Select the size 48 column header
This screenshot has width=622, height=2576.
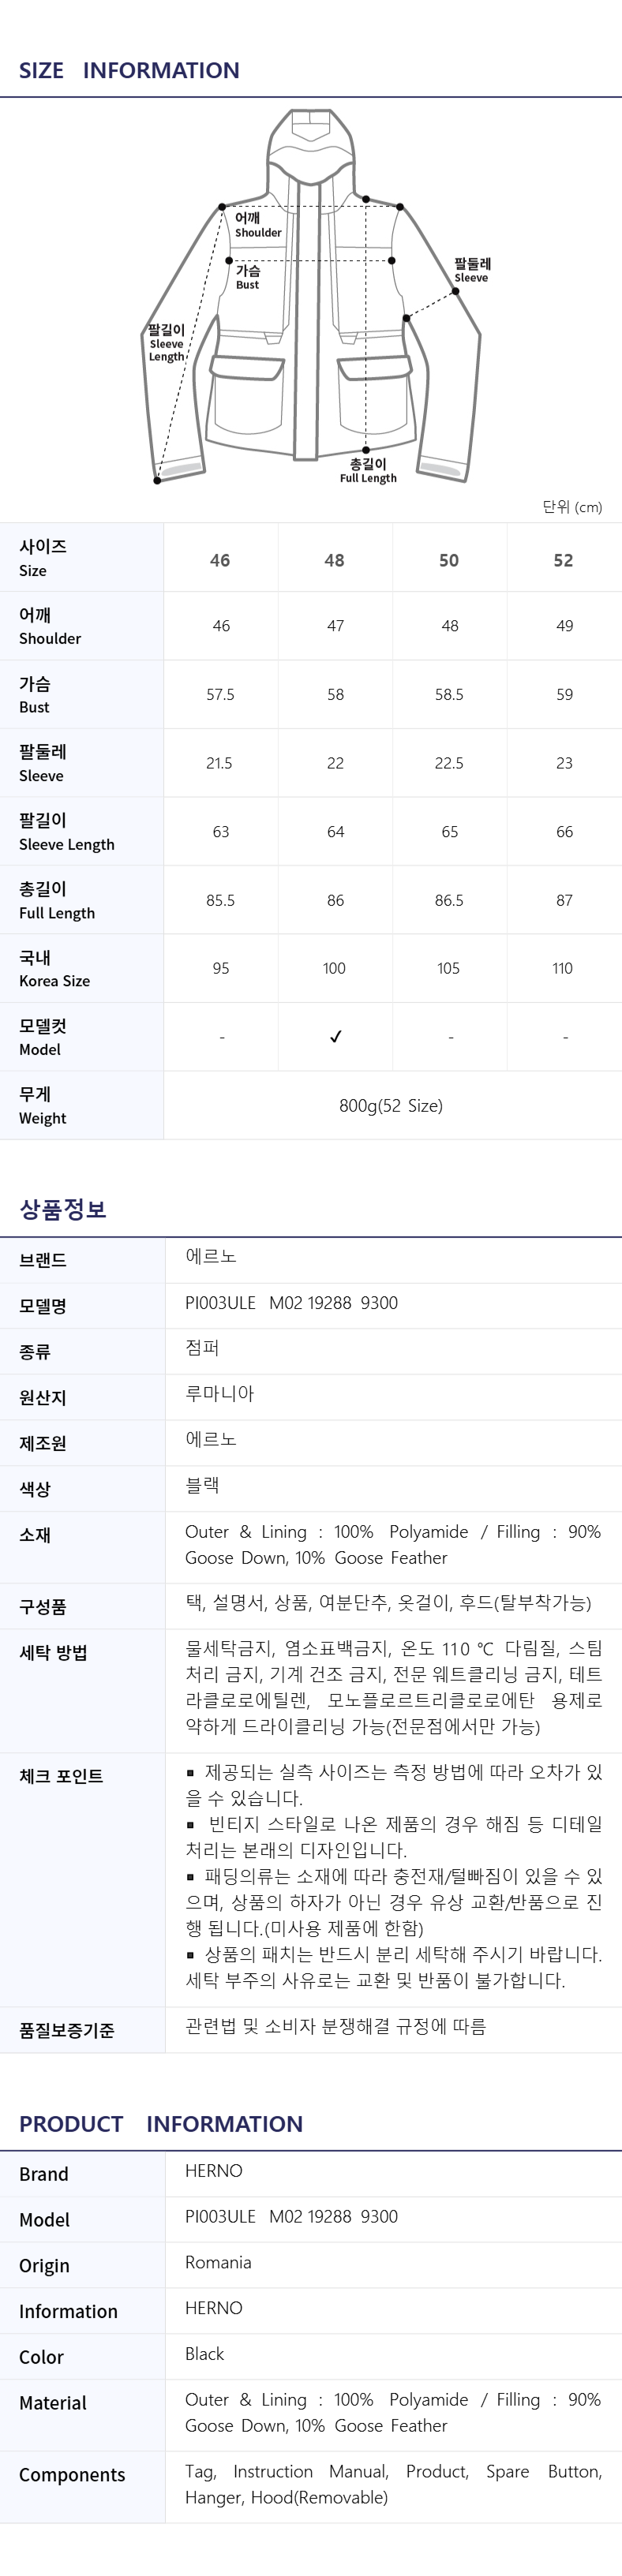[335, 560]
